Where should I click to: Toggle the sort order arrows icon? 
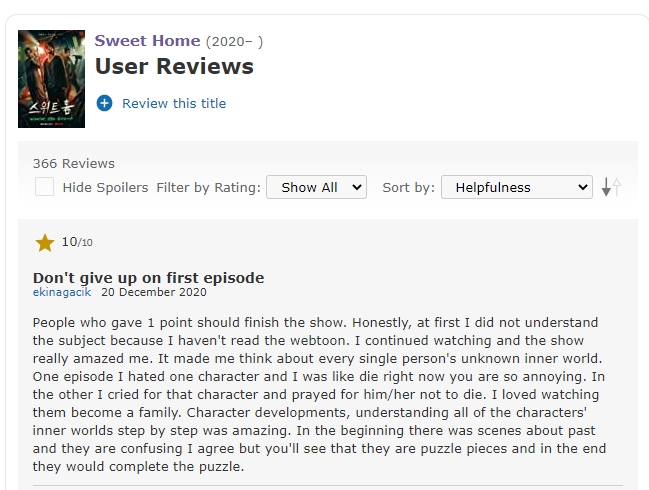[611, 187]
